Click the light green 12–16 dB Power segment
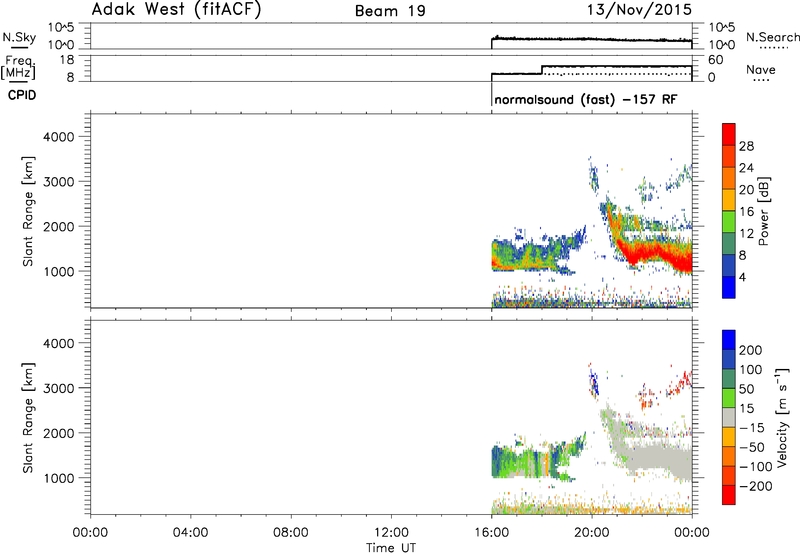The image size is (800, 554). pos(729,221)
